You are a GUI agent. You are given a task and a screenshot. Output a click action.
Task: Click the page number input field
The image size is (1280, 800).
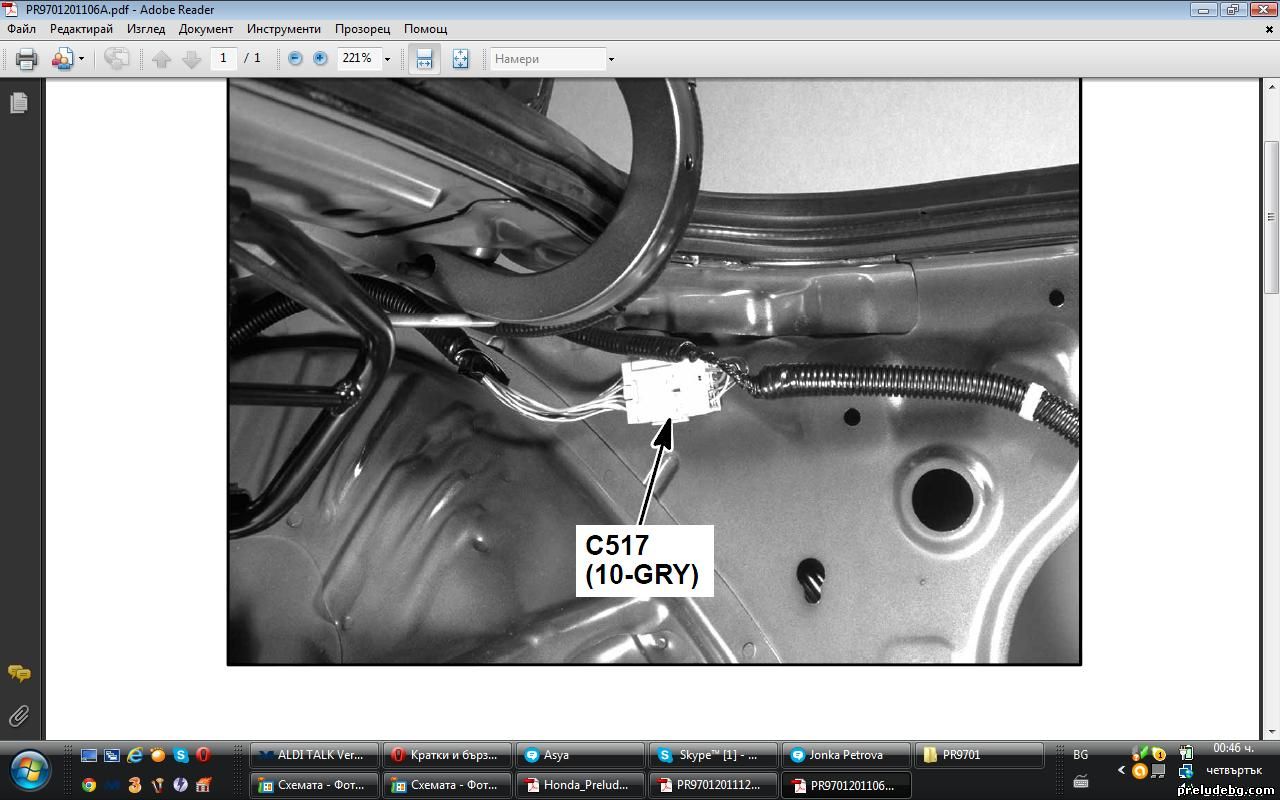tap(223, 59)
